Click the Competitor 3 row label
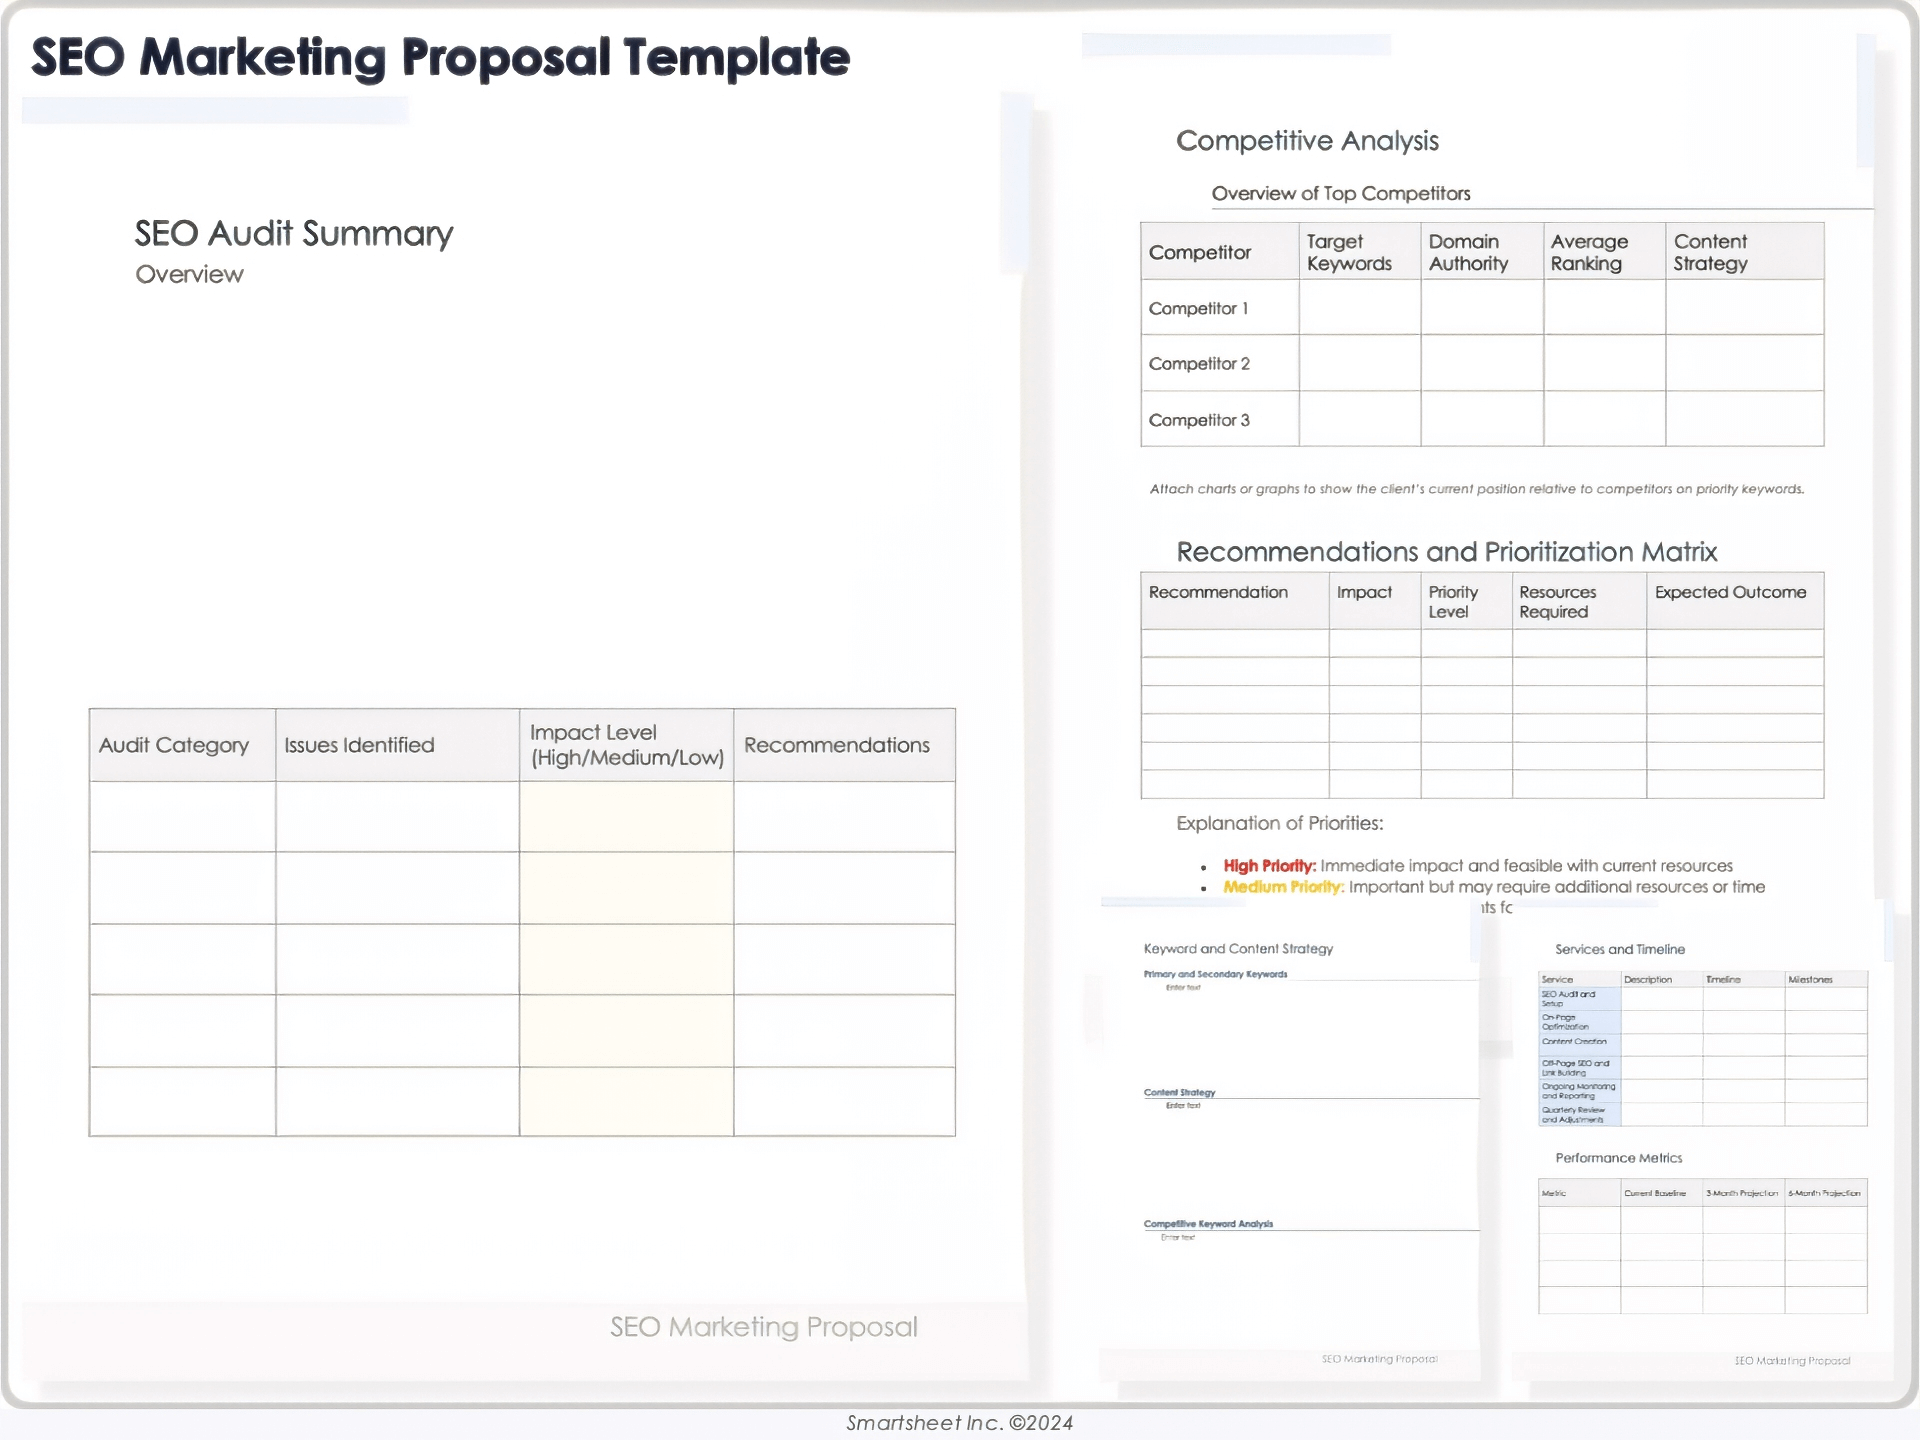 click(x=1199, y=420)
